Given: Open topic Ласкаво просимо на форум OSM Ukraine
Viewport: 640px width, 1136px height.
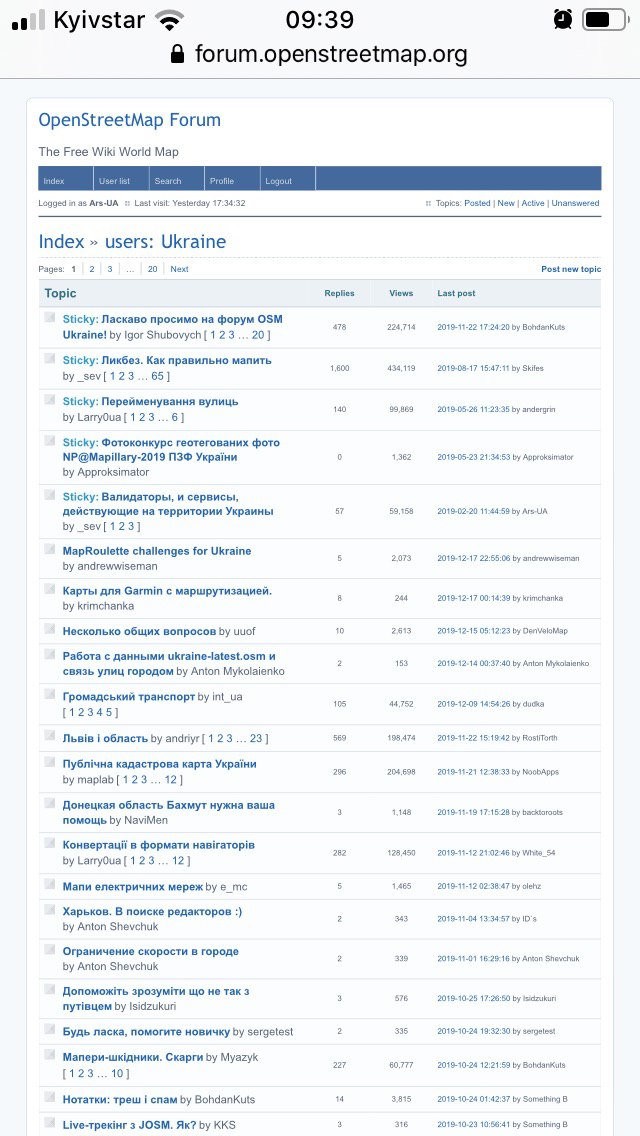Looking at the screenshot, I should (x=173, y=327).
